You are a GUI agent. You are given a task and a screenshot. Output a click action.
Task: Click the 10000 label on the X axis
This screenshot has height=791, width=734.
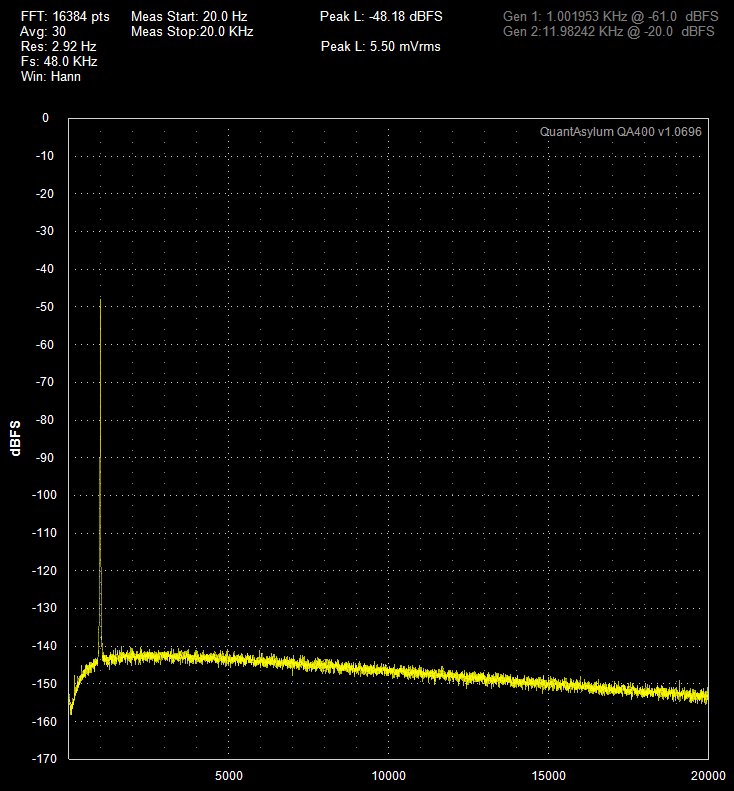coord(388,776)
